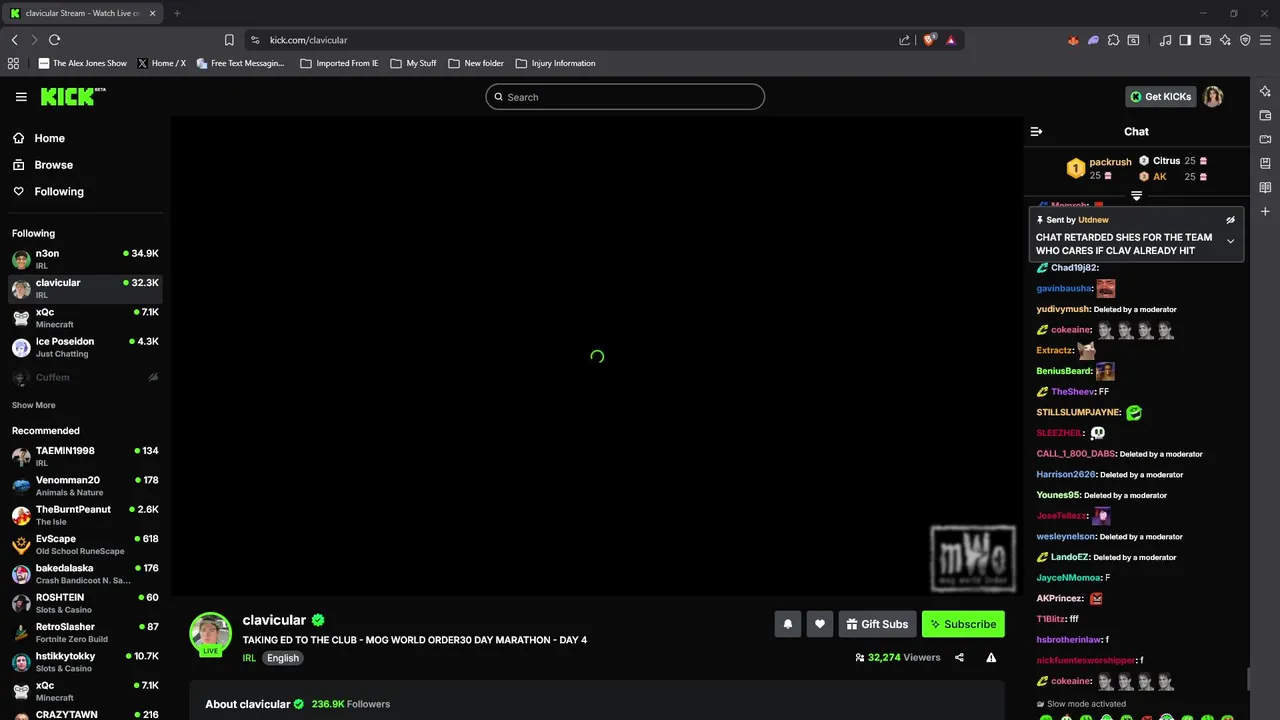The image size is (1280, 720).
Task: Toggle Brave sidebar panel button
Action: tap(1185, 40)
